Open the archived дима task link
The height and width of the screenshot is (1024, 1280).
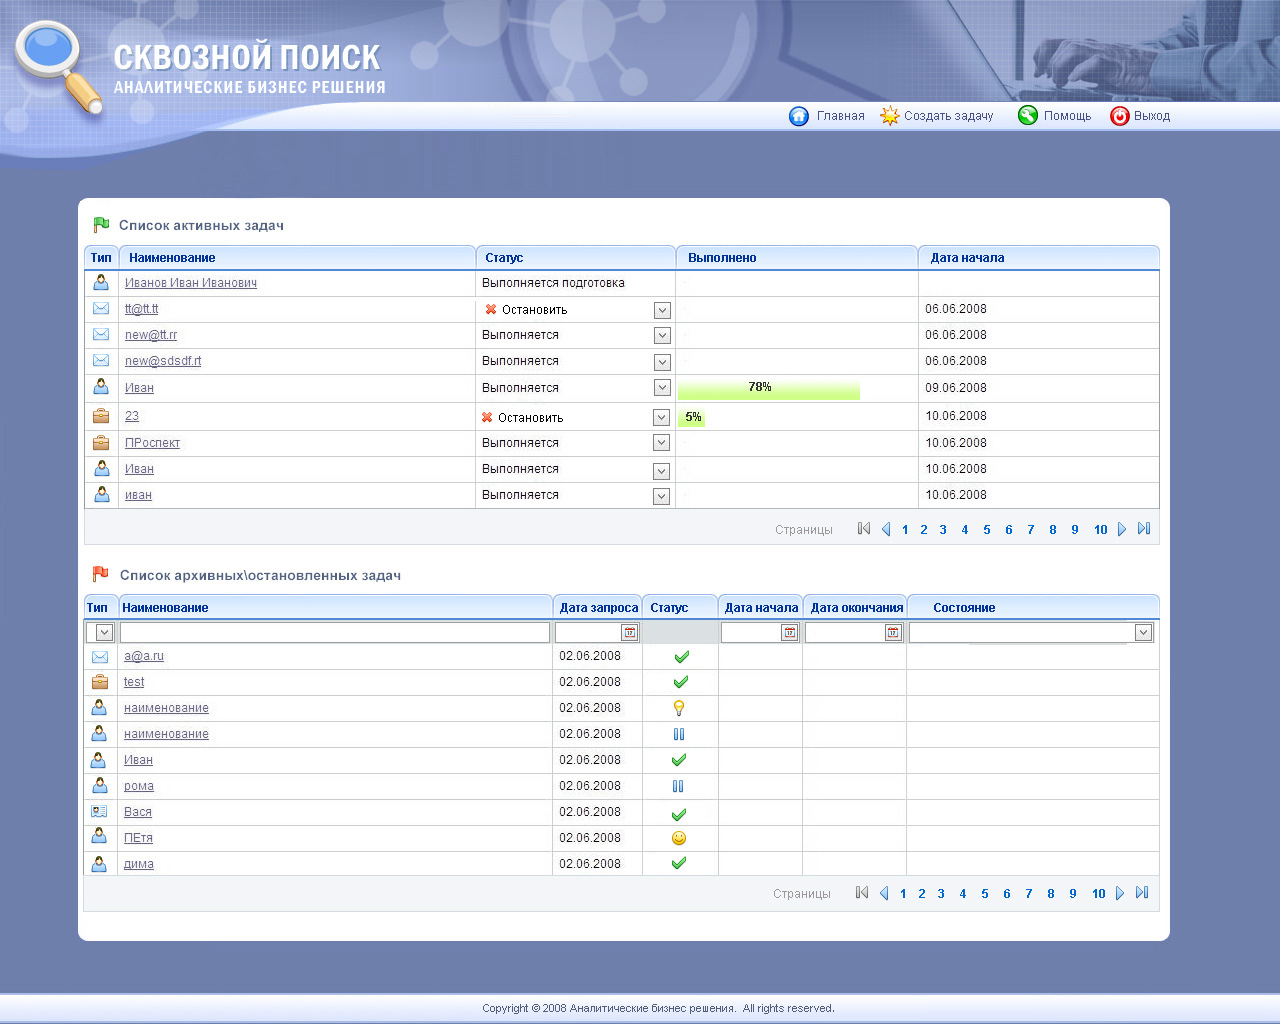click(139, 864)
